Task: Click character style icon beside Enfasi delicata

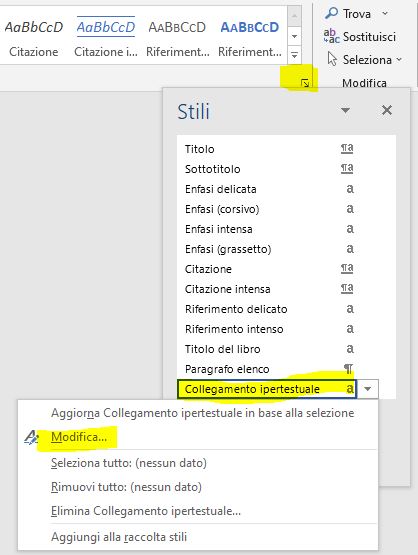Action: click(x=350, y=189)
